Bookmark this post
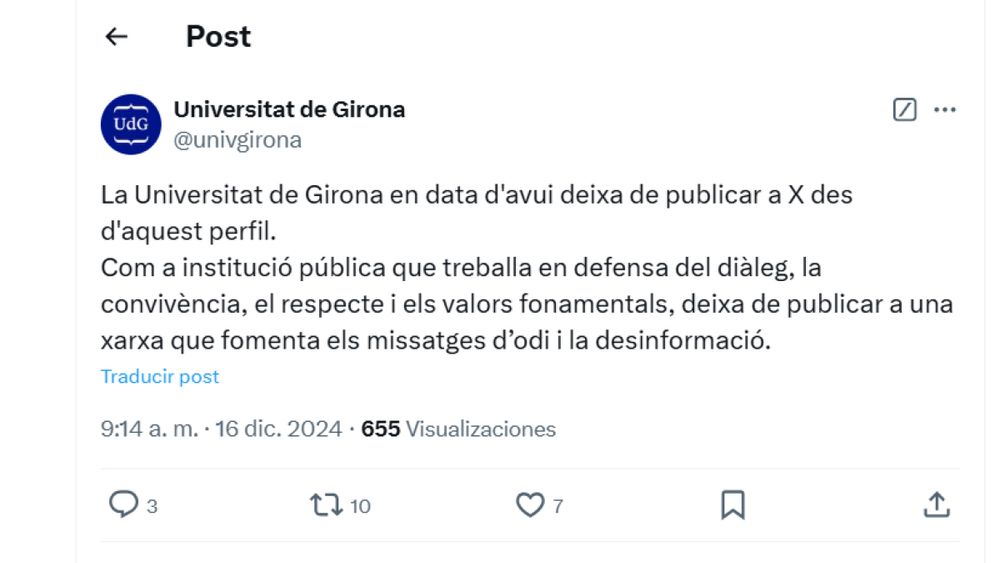This screenshot has height=563, width=1000. pos(733,505)
